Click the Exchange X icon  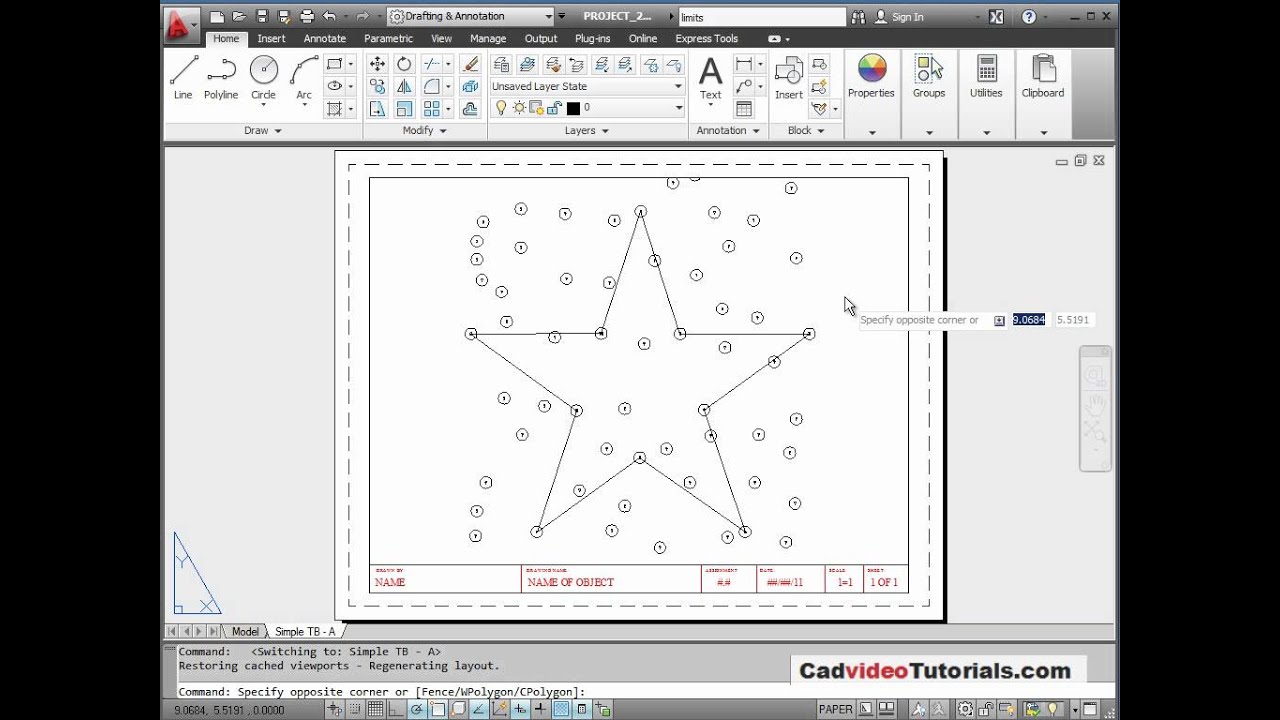pyautogui.click(x=996, y=17)
